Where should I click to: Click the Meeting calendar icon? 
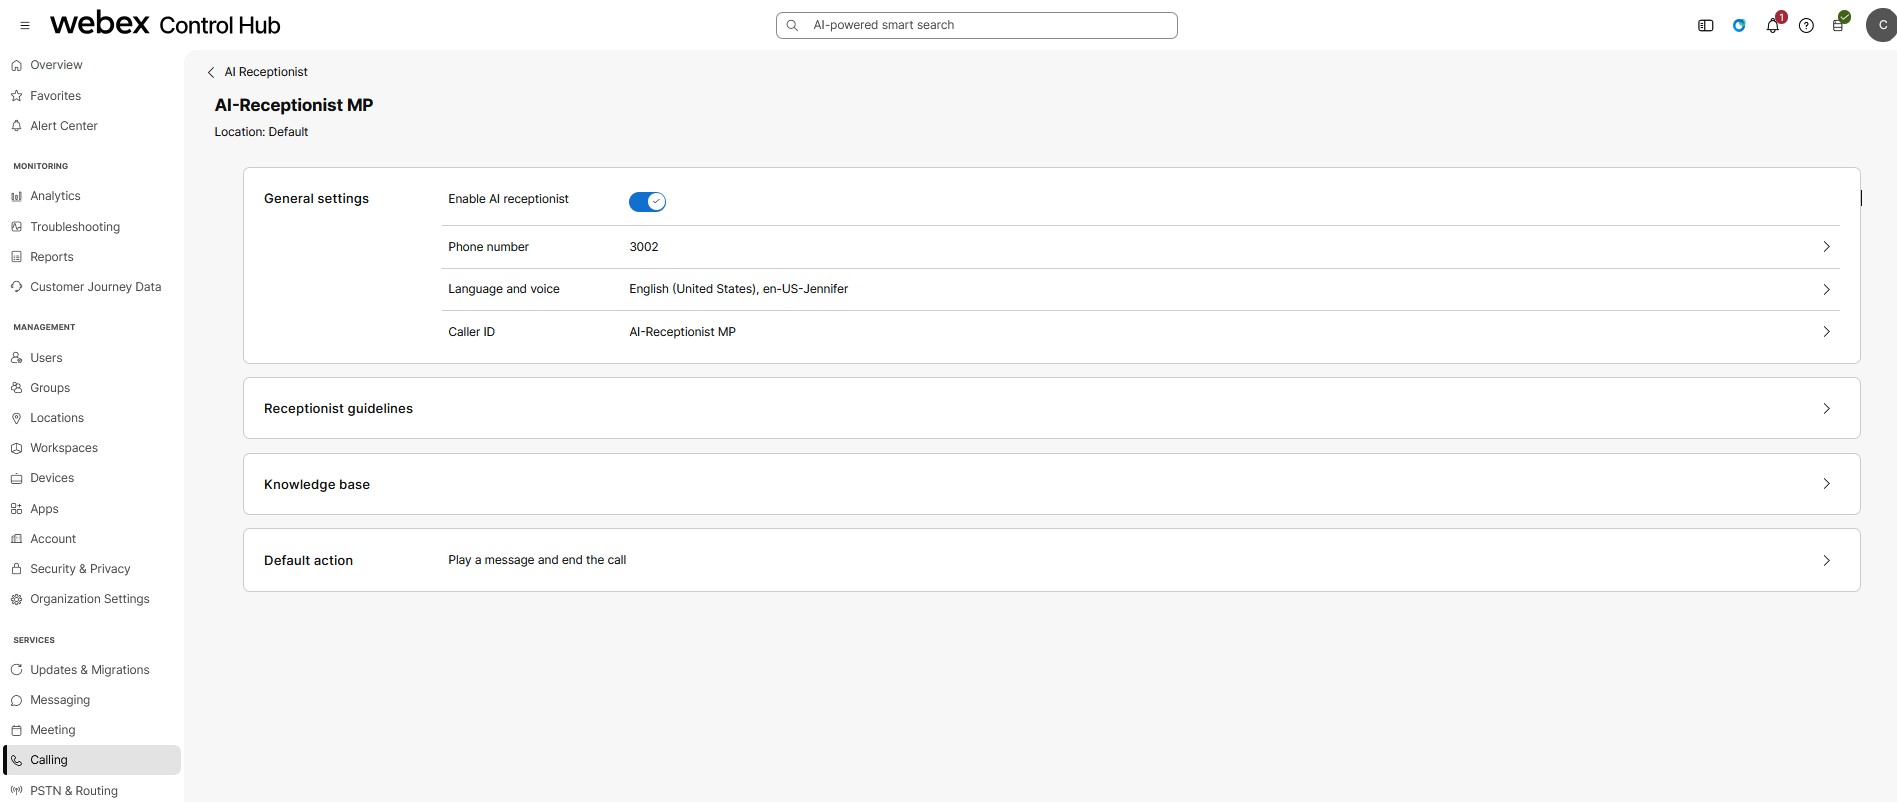(x=16, y=730)
